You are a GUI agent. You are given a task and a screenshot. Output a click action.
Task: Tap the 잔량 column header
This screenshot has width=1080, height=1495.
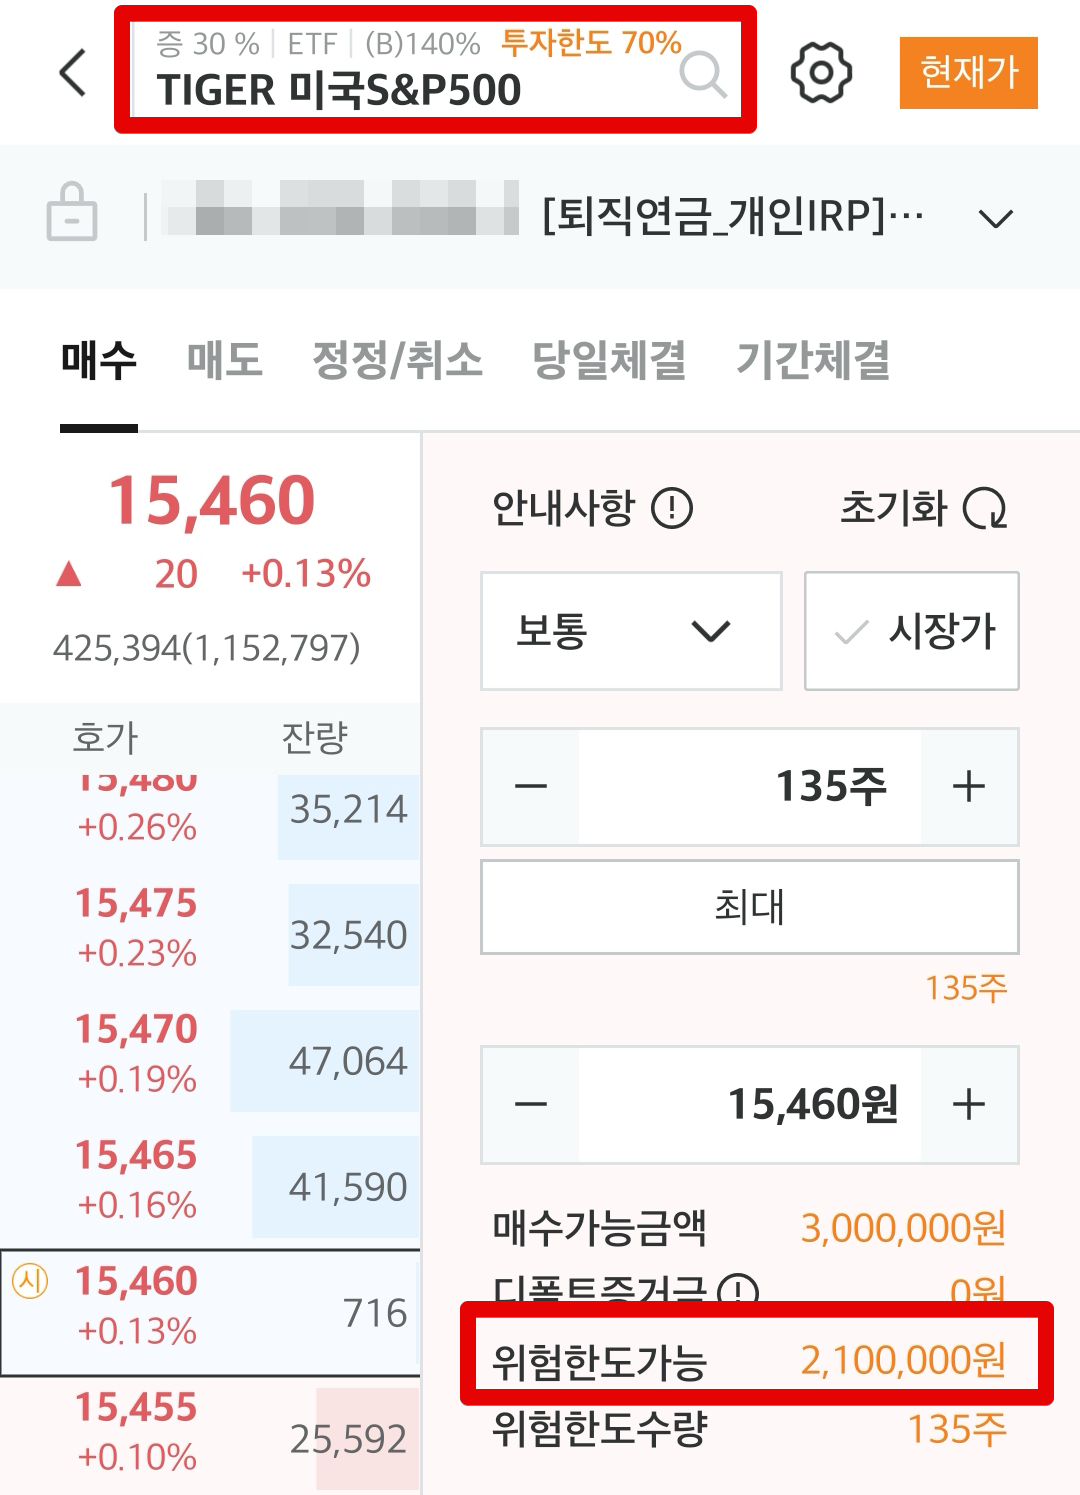point(314,738)
